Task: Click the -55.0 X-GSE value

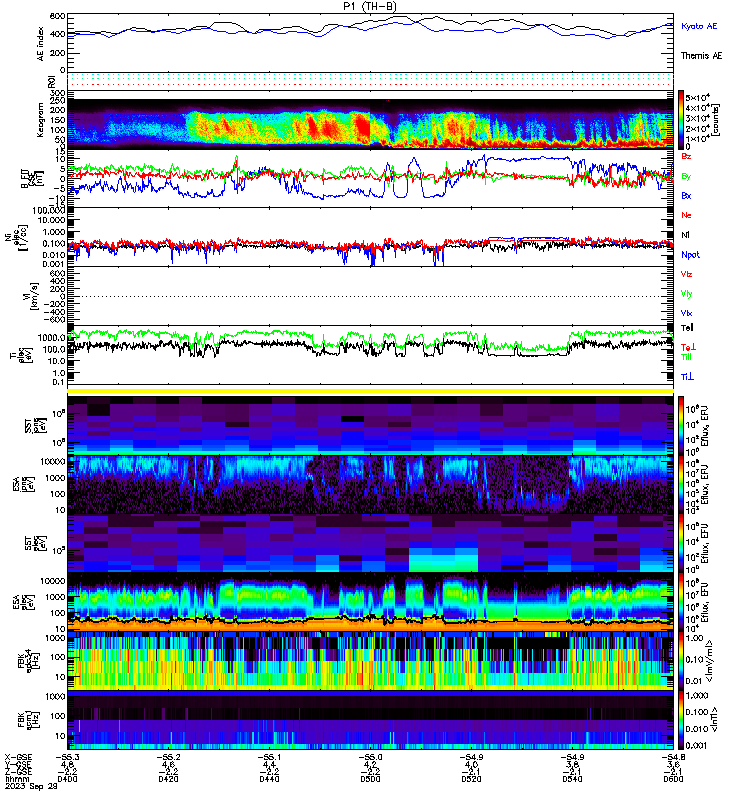Action: [370, 758]
